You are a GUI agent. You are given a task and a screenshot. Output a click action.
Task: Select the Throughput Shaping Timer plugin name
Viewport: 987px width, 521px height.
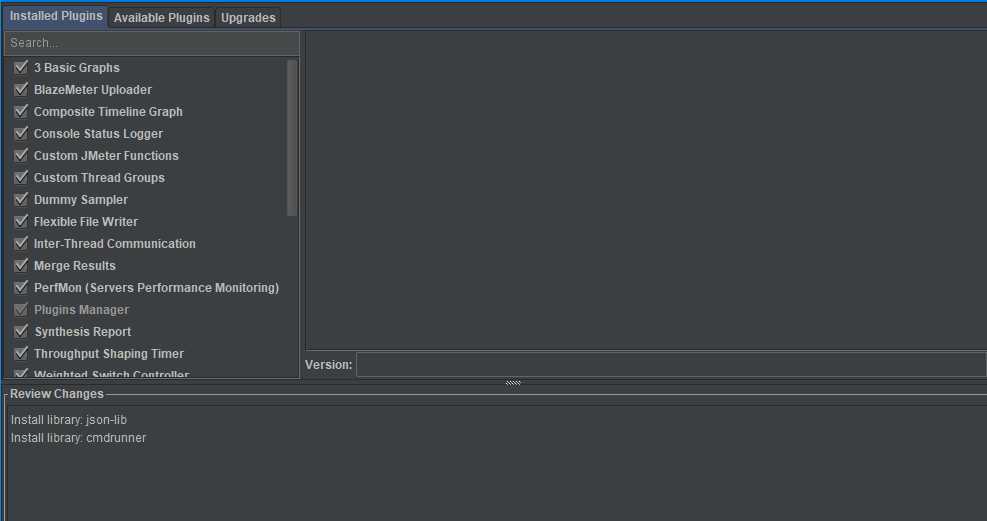click(x=109, y=354)
